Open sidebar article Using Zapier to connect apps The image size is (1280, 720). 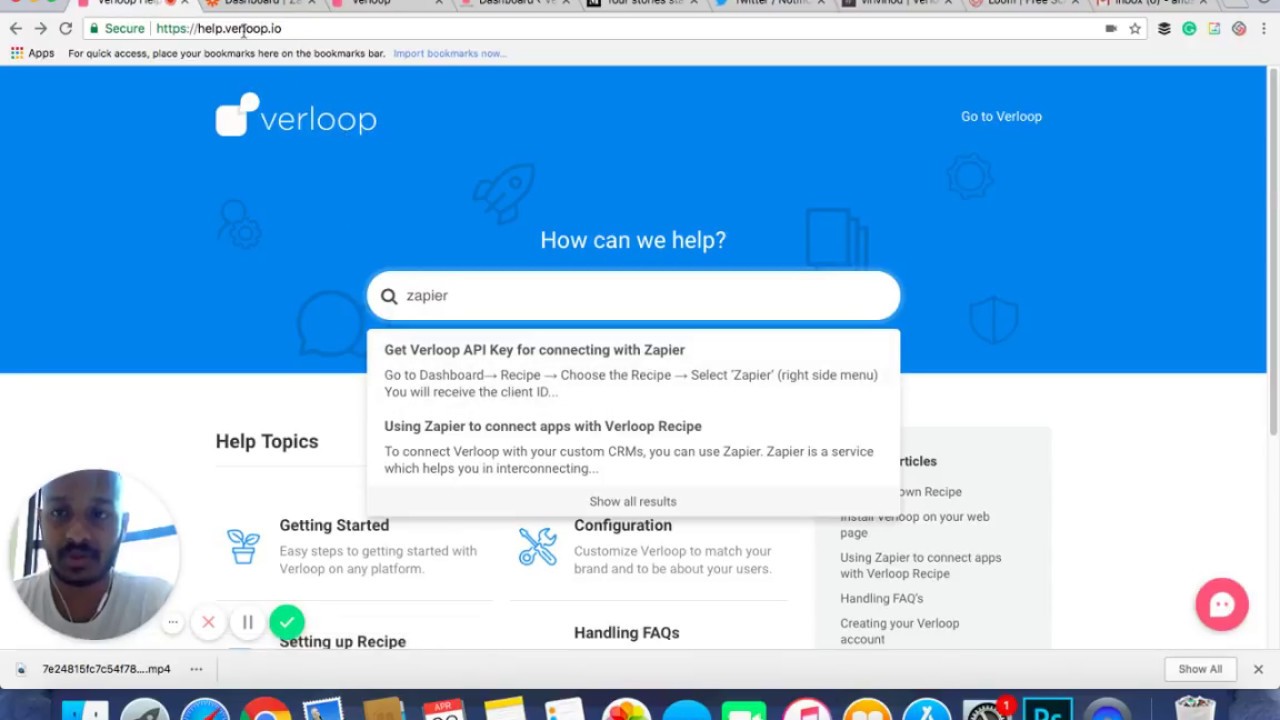click(x=921, y=565)
